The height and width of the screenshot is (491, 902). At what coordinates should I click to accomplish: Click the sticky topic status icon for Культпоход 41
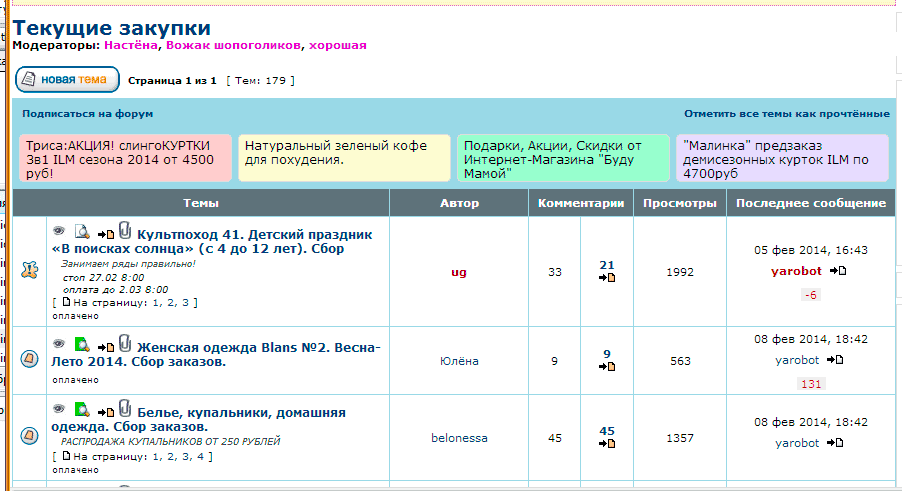click(x=30, y=272)
